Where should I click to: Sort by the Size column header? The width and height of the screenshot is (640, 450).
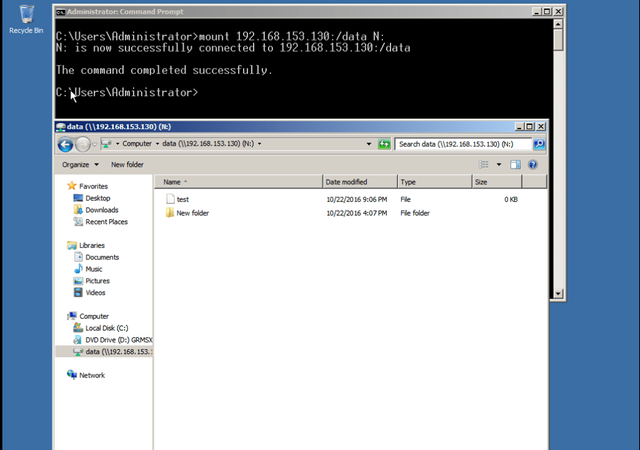tap(497, 182)
